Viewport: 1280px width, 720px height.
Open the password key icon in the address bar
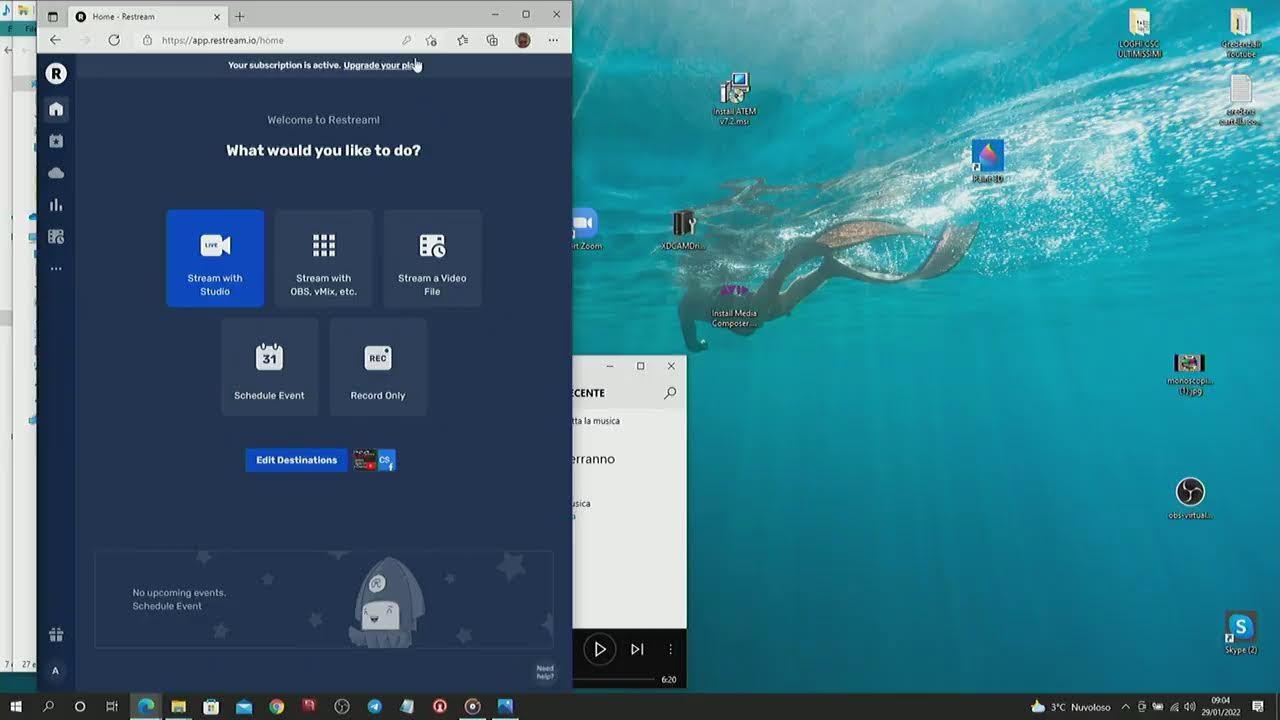tap(406, 40)
